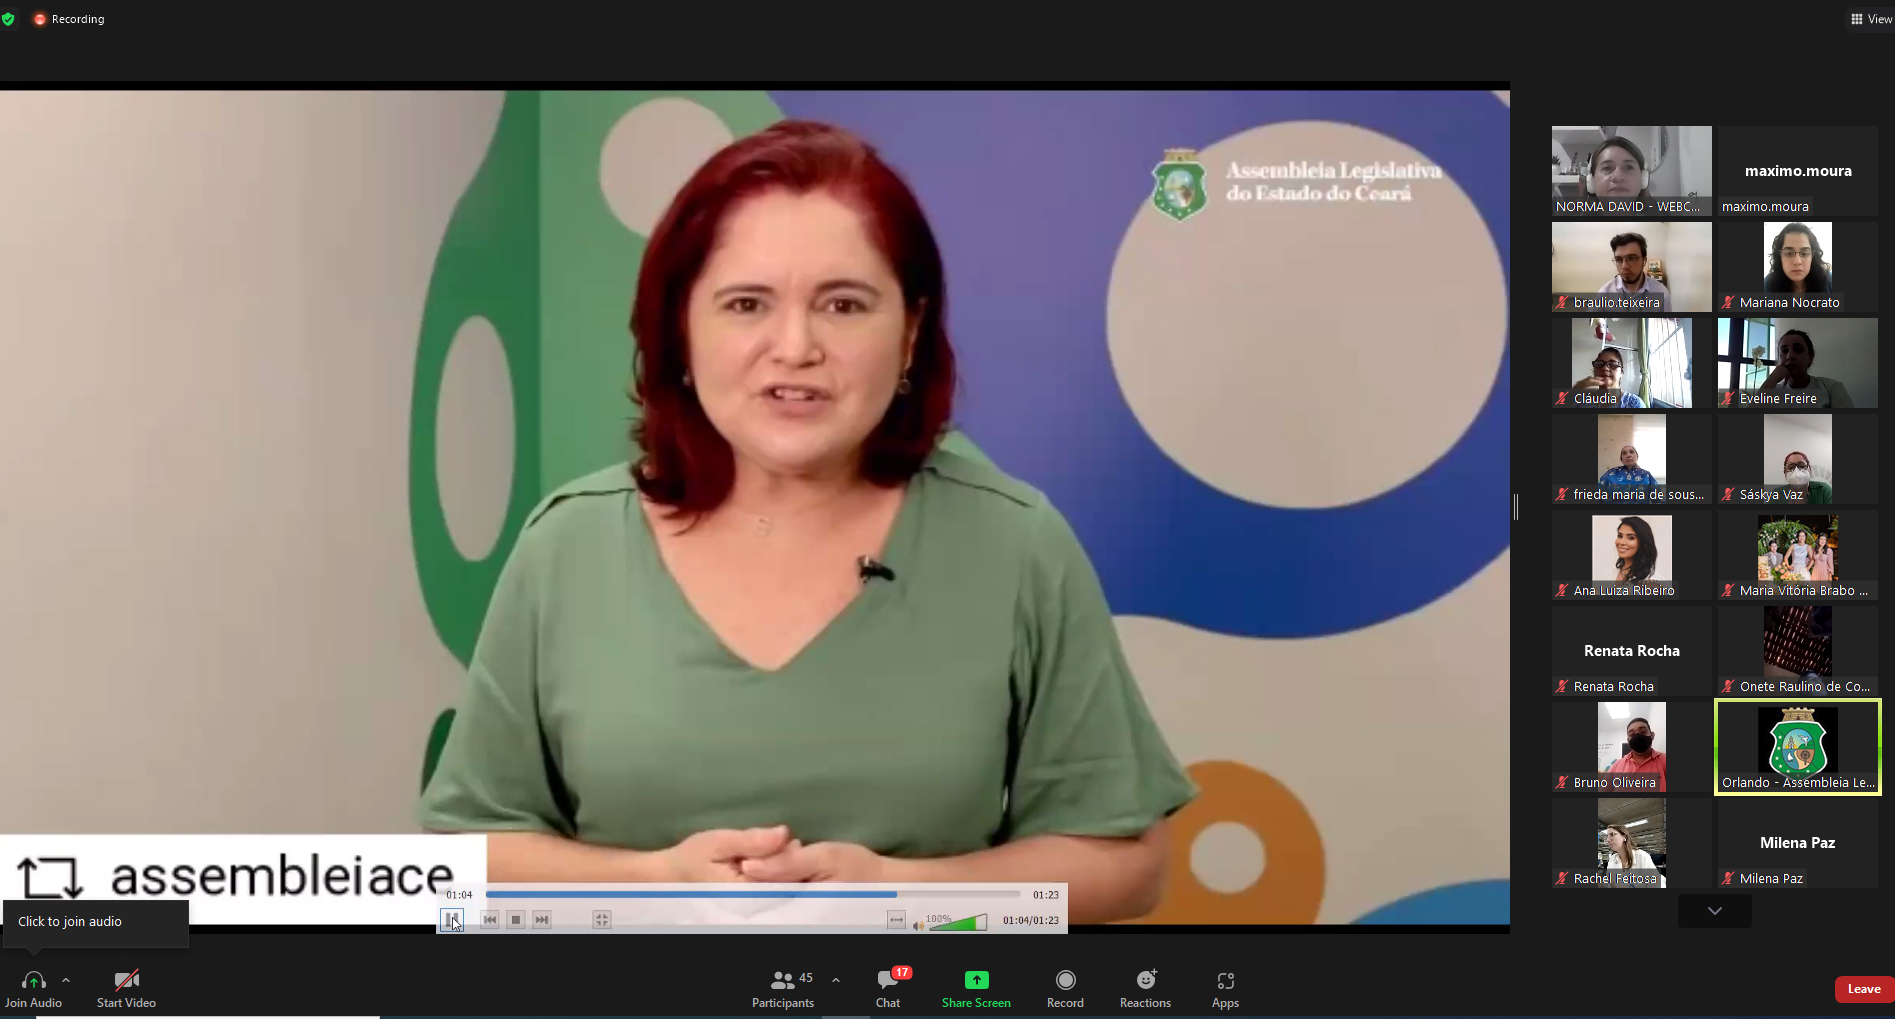
Task: Click the Share Screen icon
Action: (x=976, y=980)
